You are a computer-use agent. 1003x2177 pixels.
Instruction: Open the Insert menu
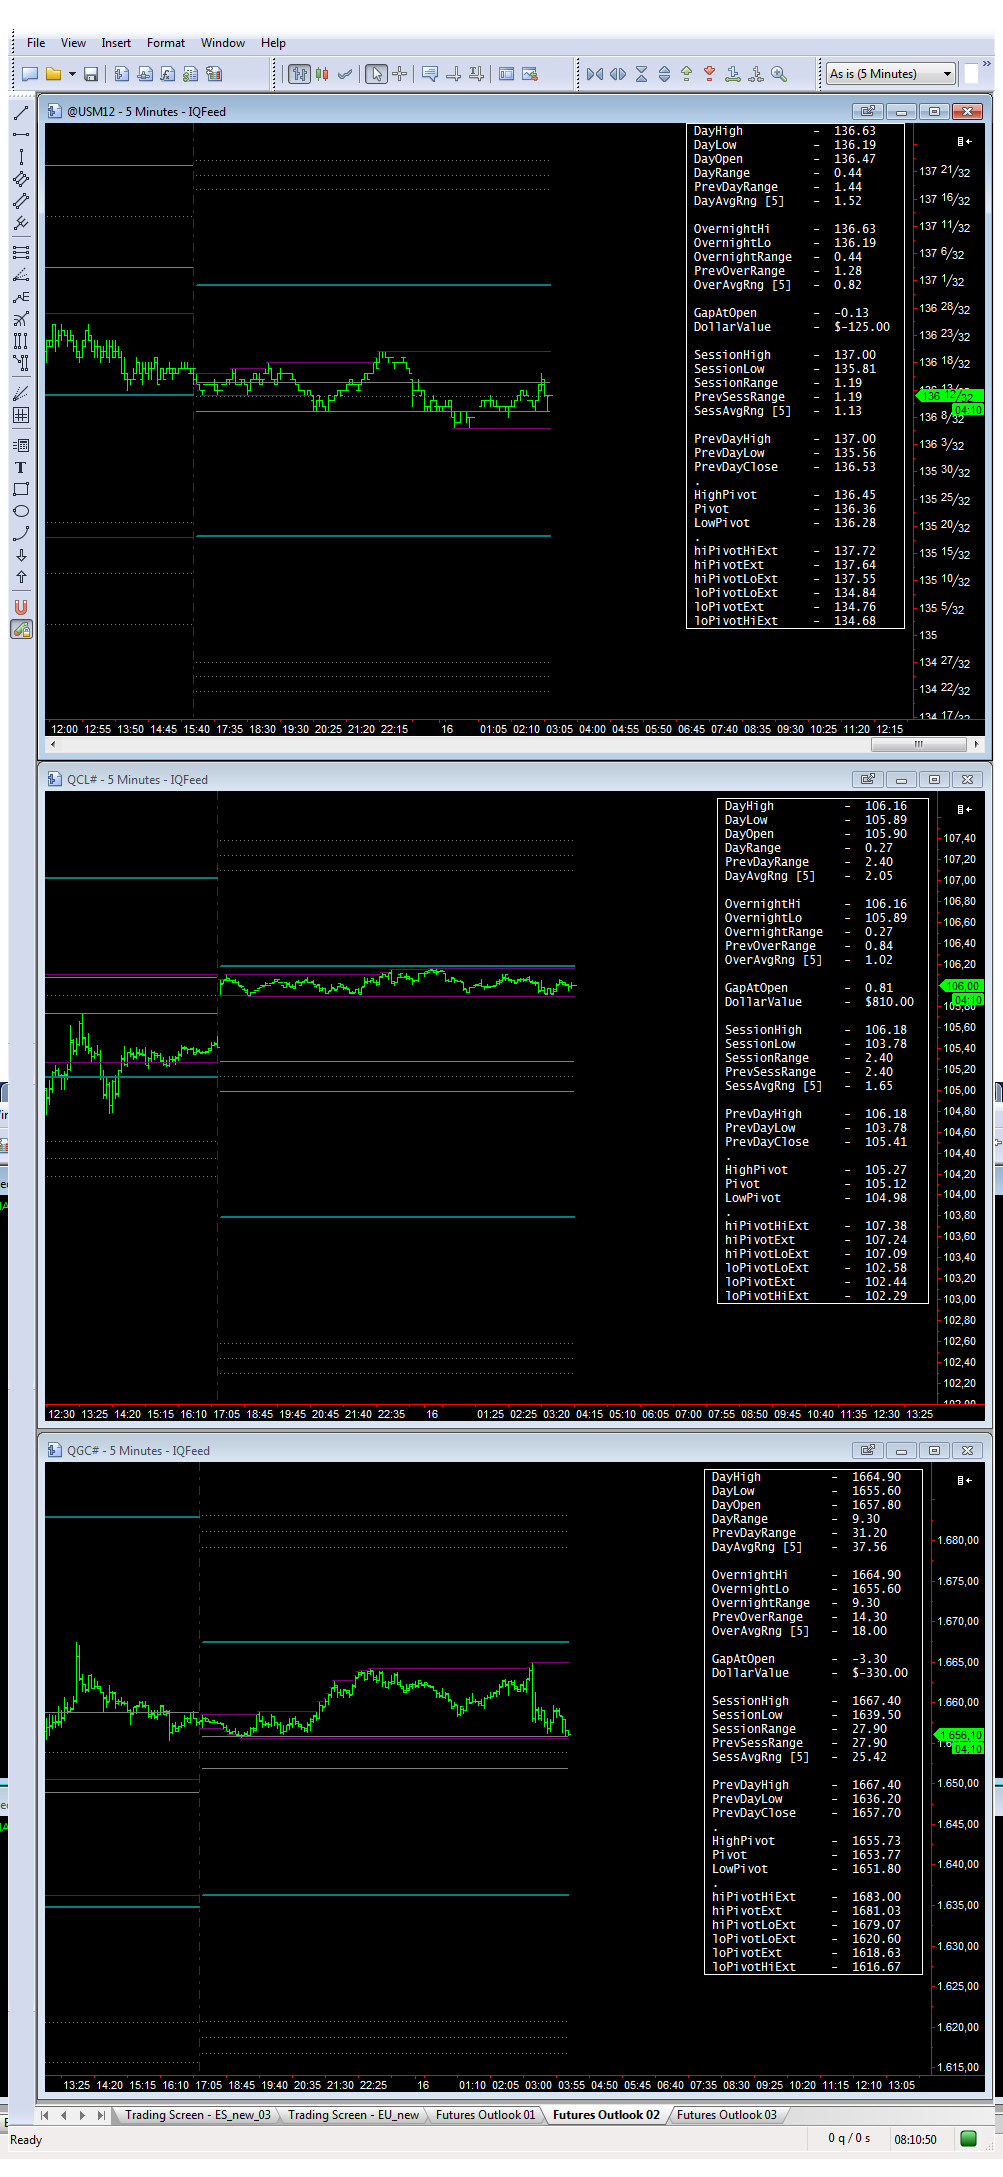[x=116, y=43]
